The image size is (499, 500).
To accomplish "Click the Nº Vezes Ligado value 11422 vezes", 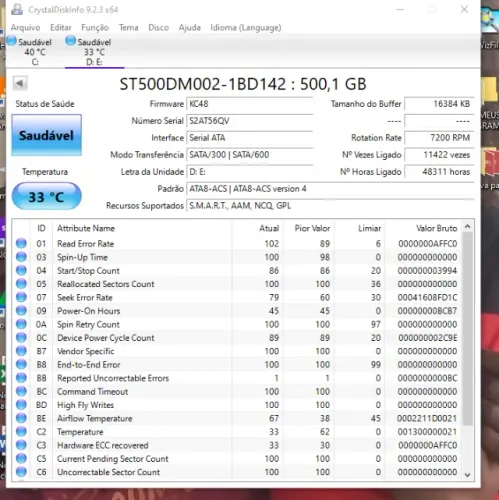I will pyautogui.click(x=439, y=155).
